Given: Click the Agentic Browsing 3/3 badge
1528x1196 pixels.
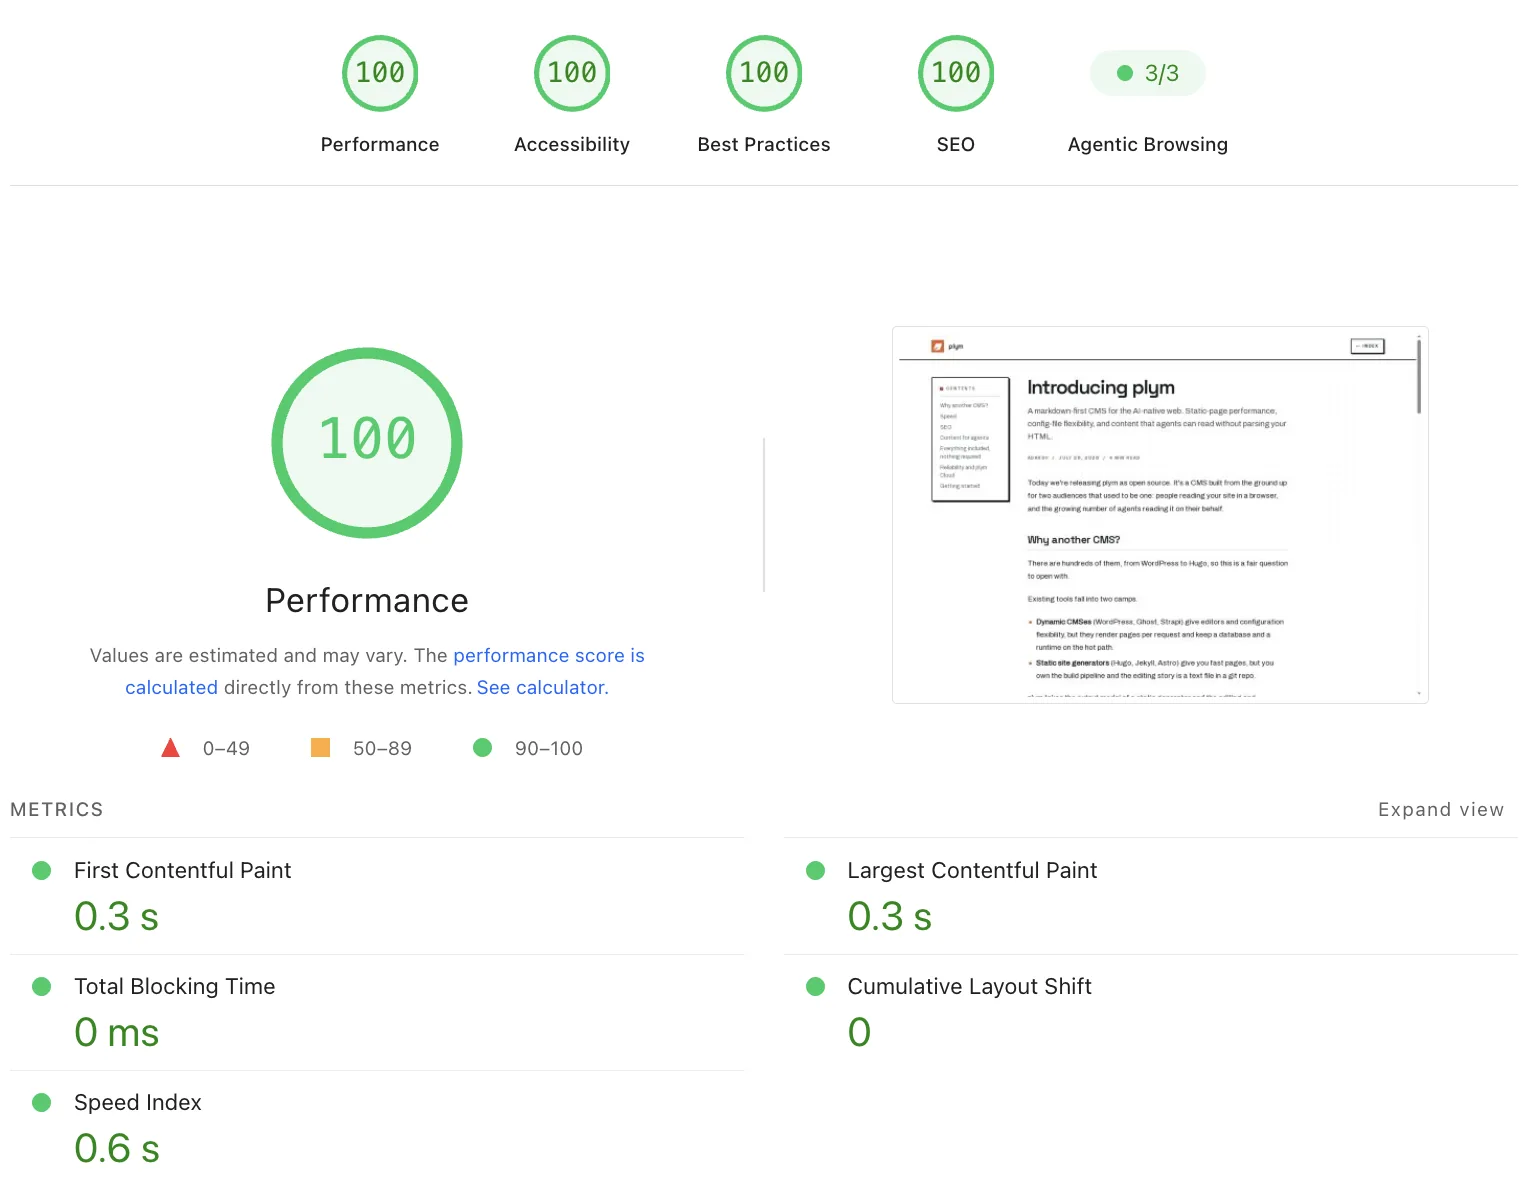Looking at the screenshot, I should 1148,73.
